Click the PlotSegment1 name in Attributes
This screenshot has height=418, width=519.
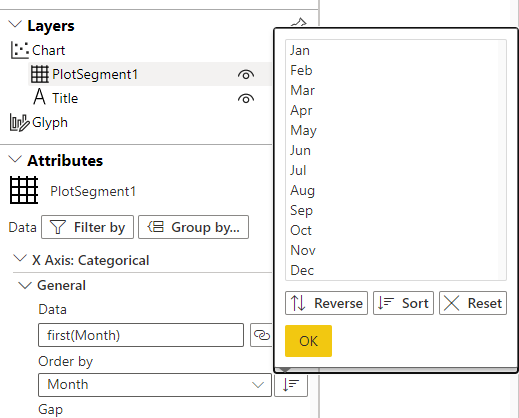pyautogui.click(x=93, y=191)
